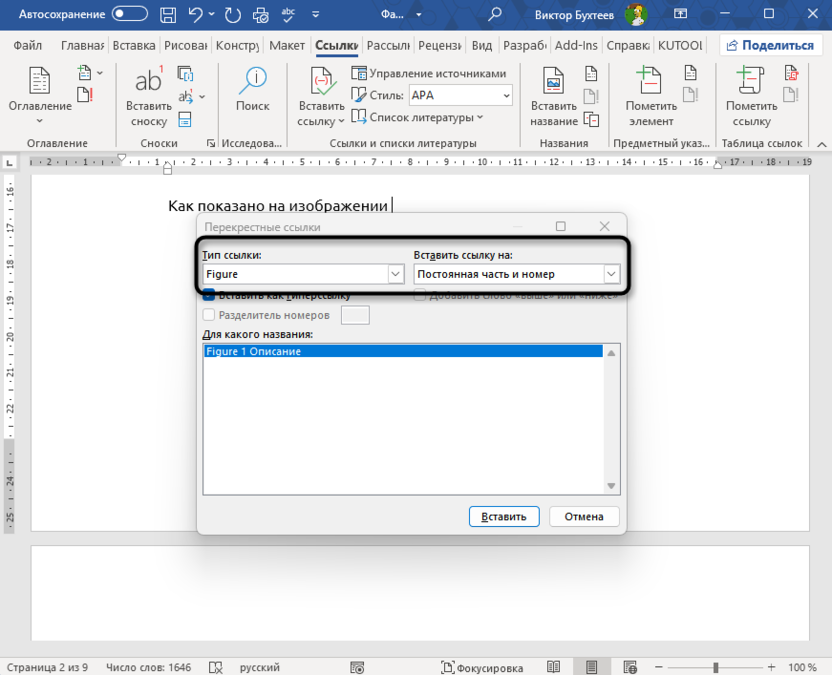The width and height of the screenshot is (832, 675).
Task: Check the number separator (Разделитель номеров) box
Action: coord(209,315)
